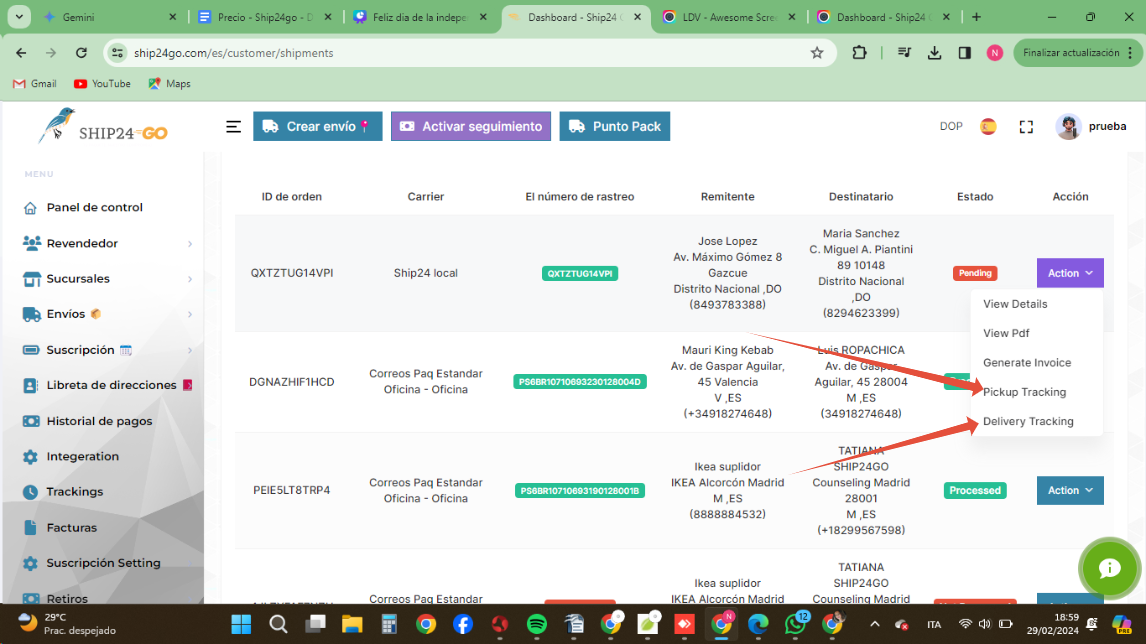Open Libreta de direcciones

click(x=107, y=385)
